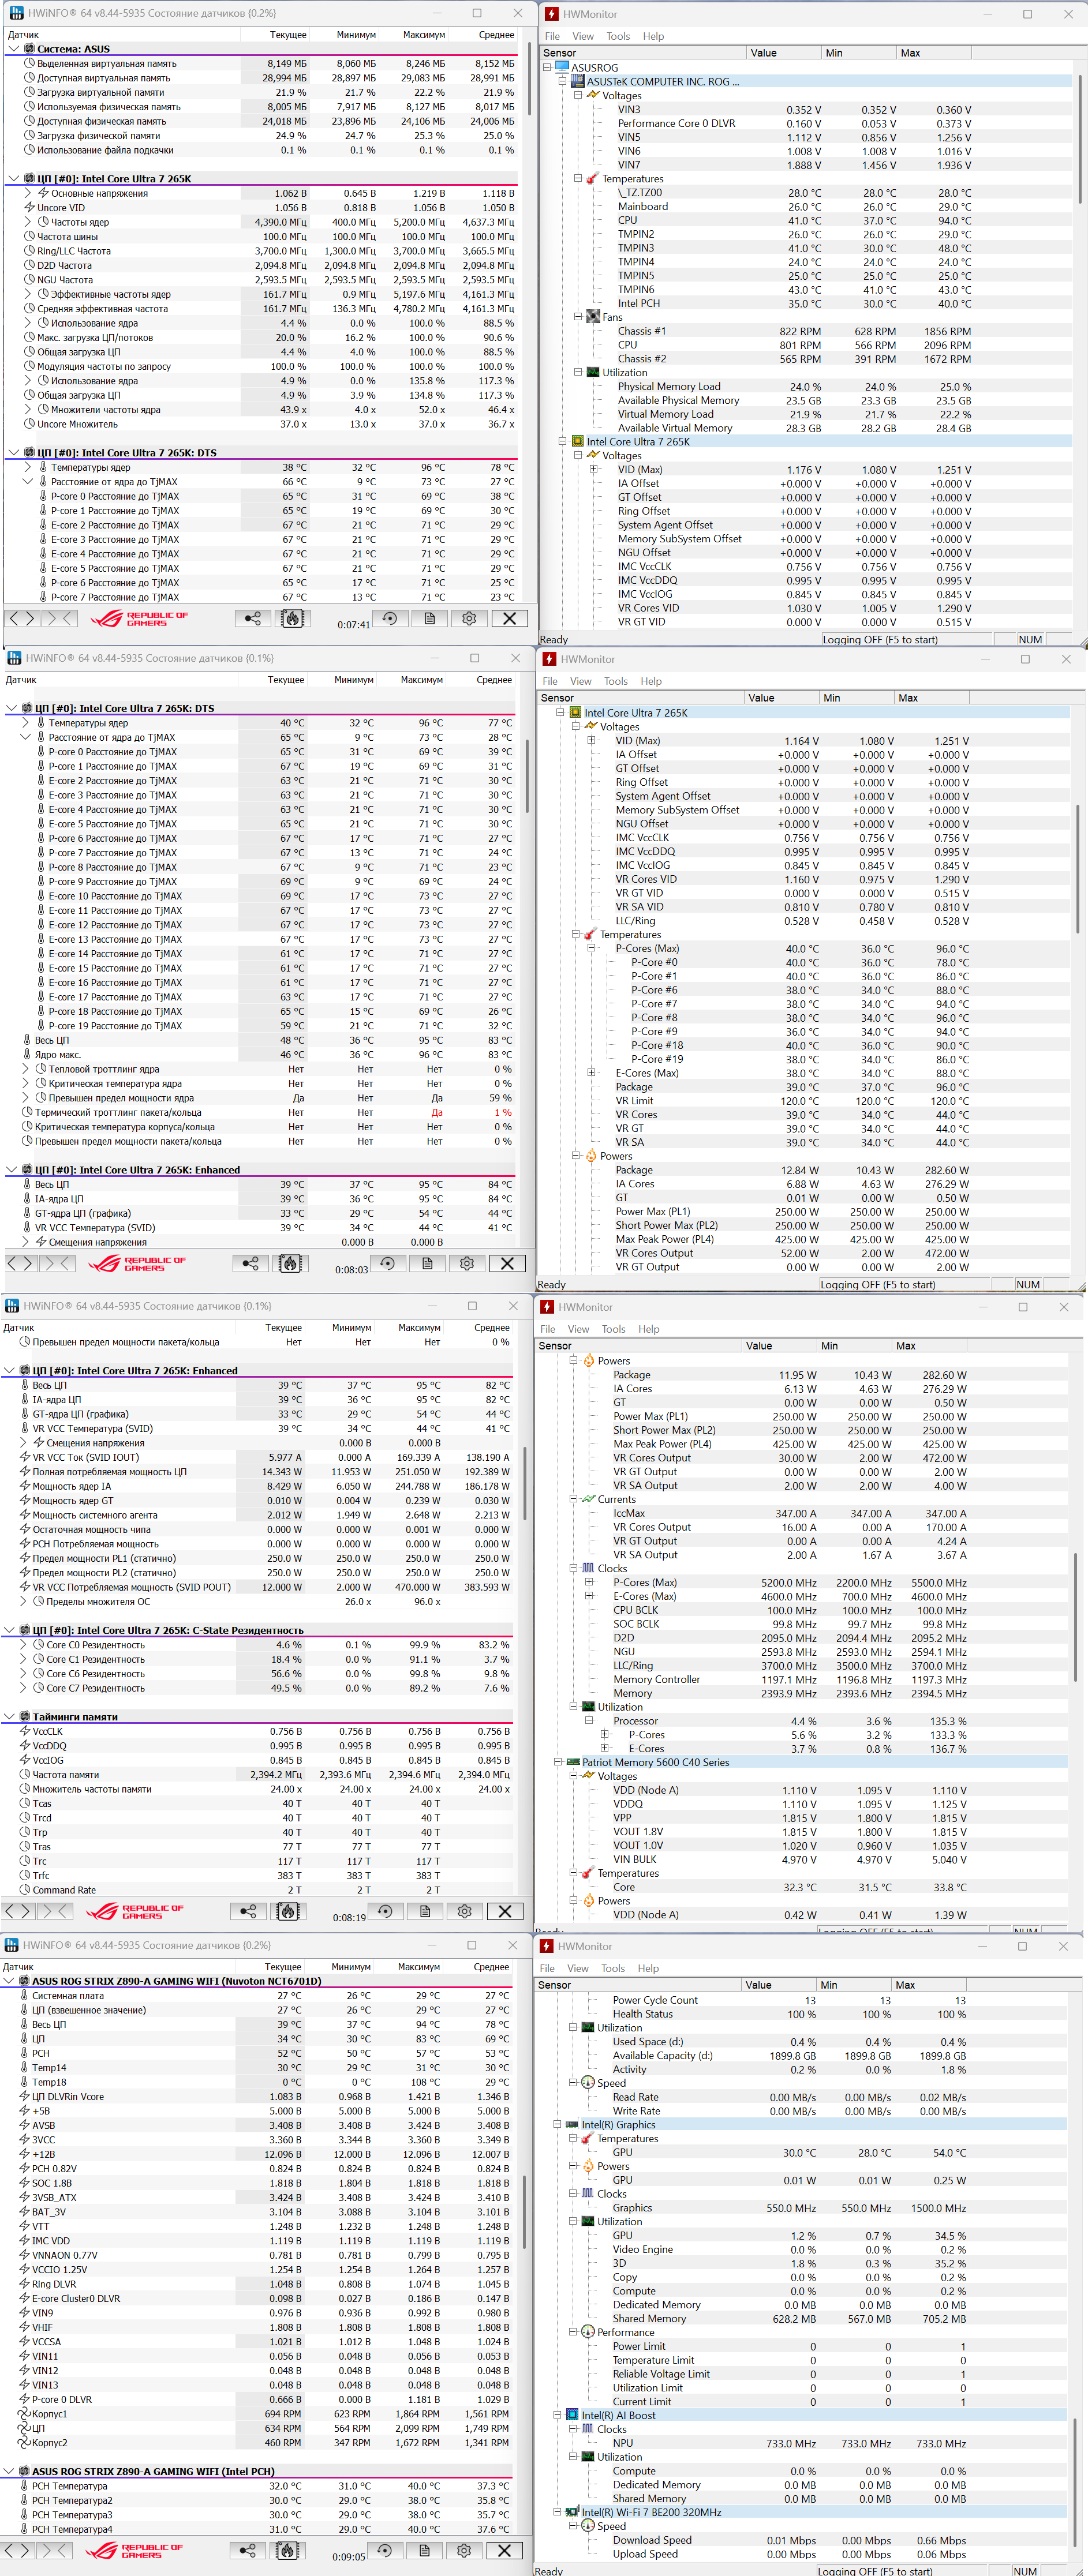This screenshot has width=1088, height=2576.
Task: Collapse the 'Тайминги памяти' sensor group
Action: pos(9,1717)
